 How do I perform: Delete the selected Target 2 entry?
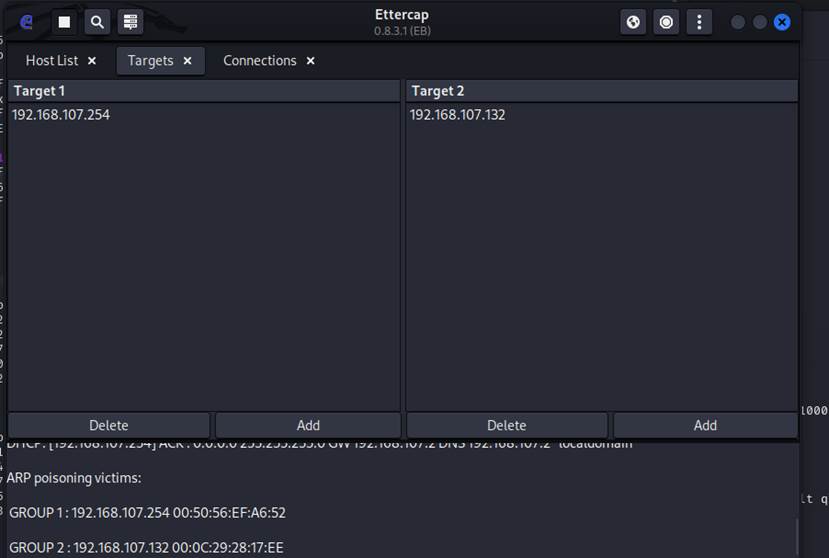[506, 425]
